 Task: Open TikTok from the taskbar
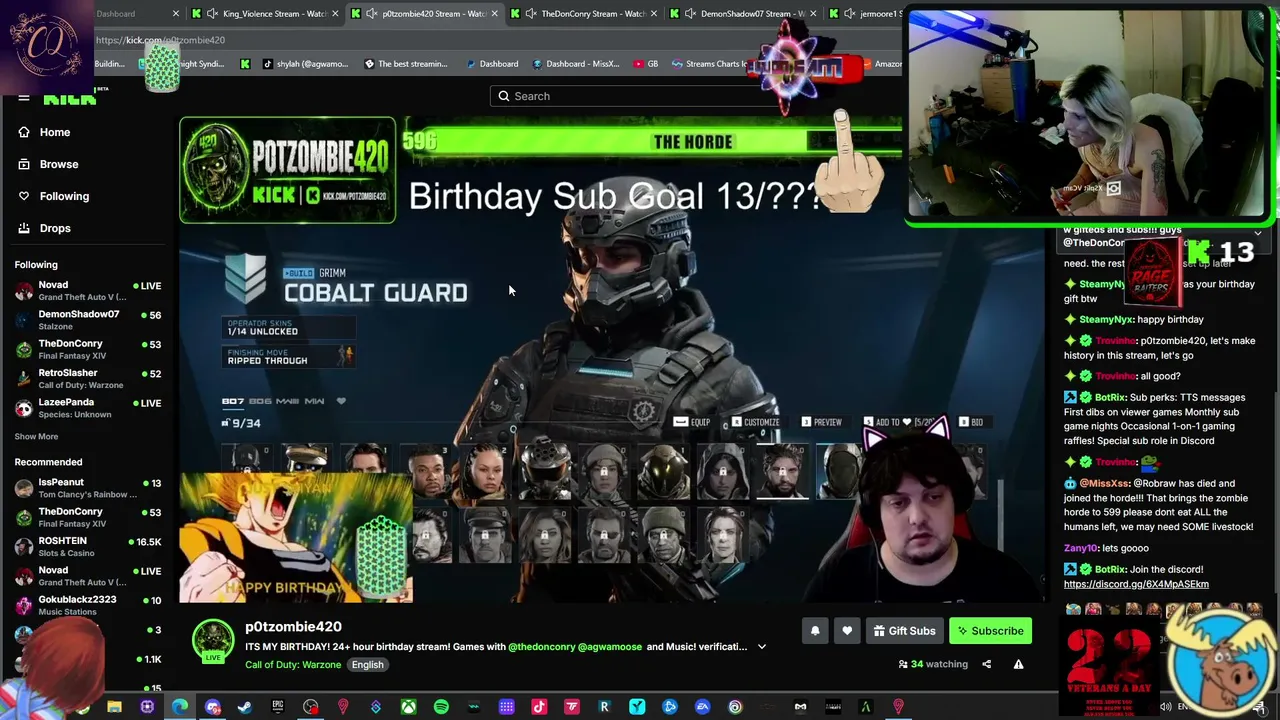click(539, 708)
